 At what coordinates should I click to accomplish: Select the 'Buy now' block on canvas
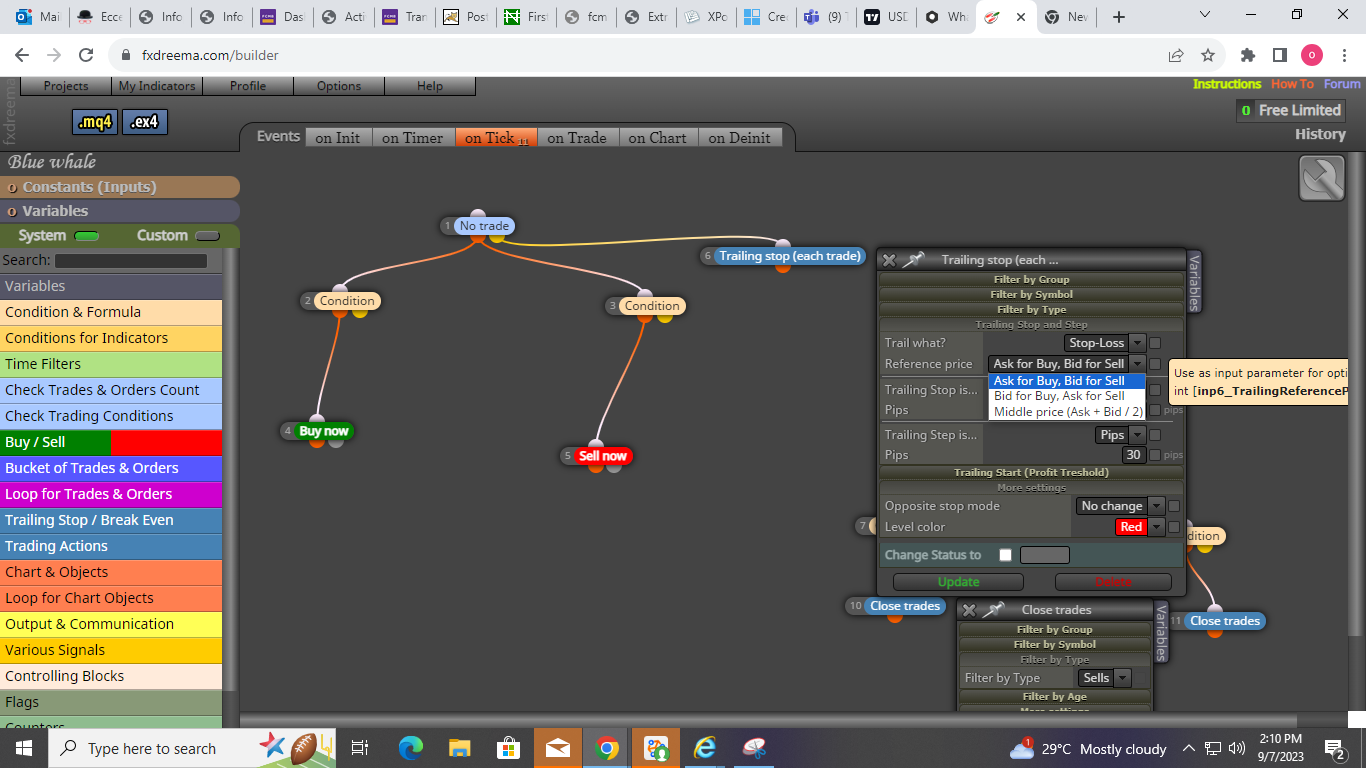tap(324, 431)
